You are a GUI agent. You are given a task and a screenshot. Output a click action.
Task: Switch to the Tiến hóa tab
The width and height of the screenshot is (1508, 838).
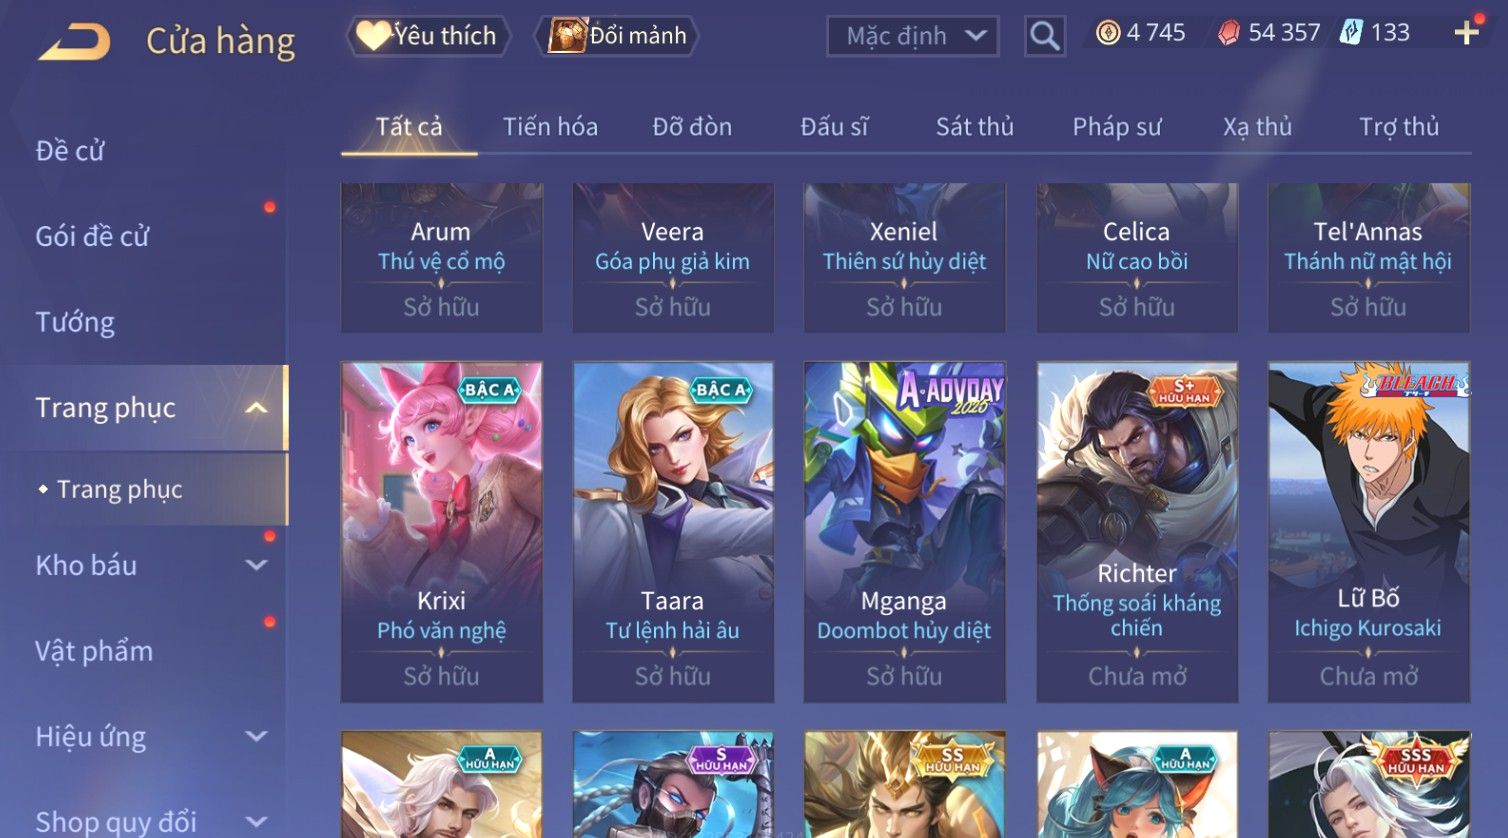pyautogui.click(x=550, y=127)
